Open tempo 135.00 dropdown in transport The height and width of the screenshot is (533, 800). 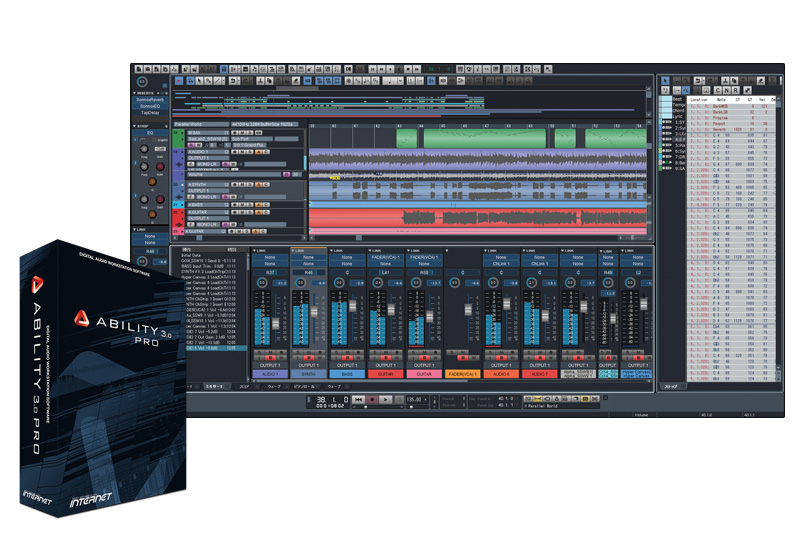click(426, 399)
